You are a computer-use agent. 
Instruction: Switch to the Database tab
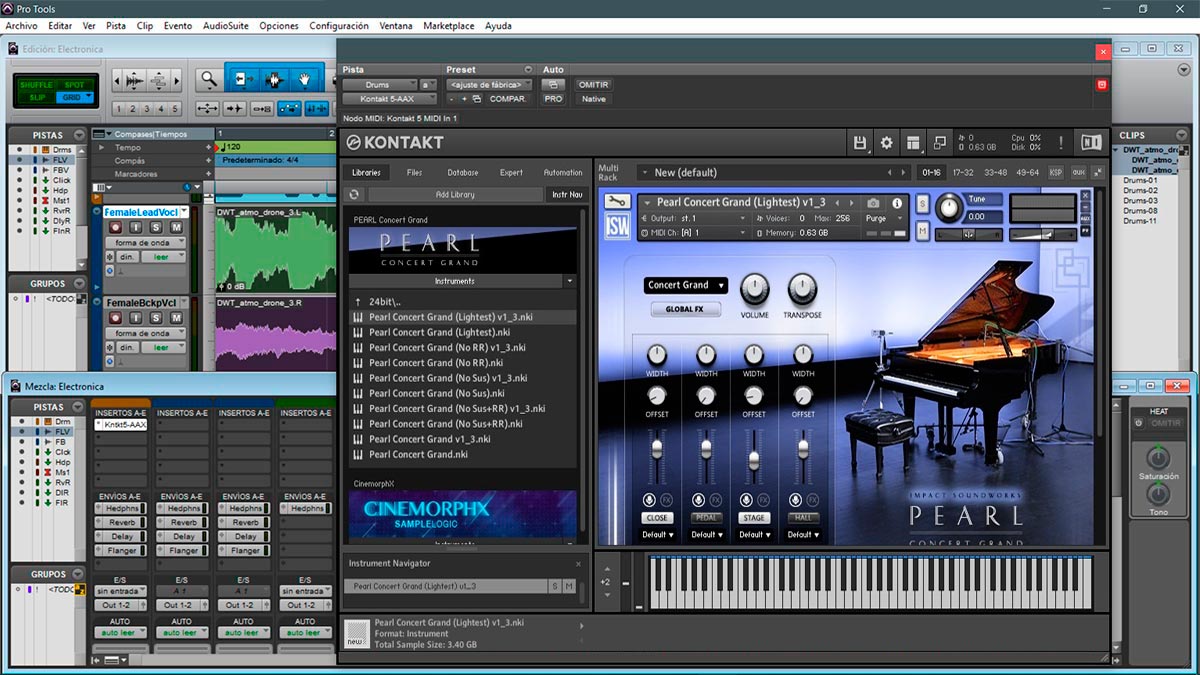[x=463, y=172]
